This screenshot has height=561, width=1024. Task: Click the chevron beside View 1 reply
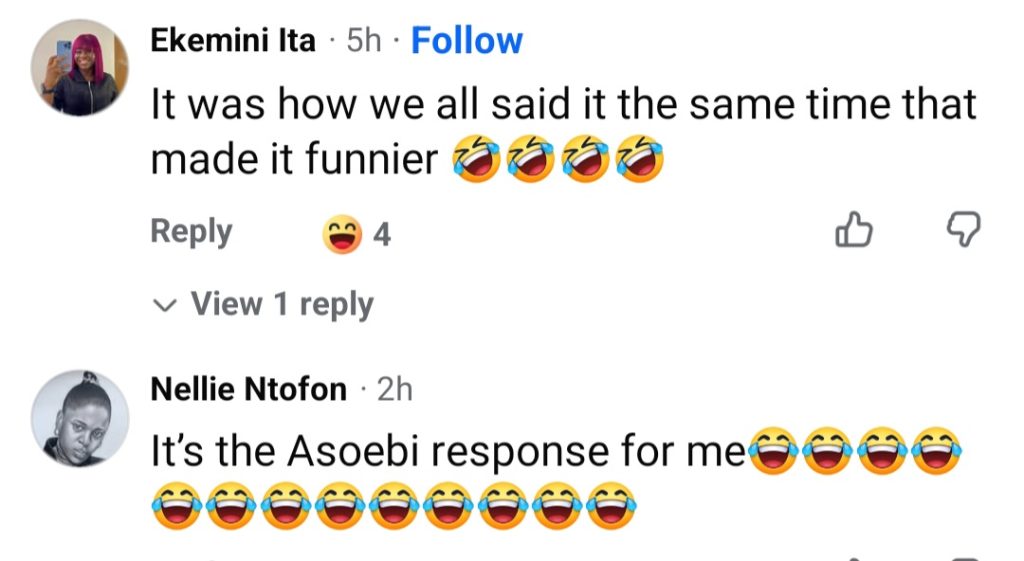click(x=164, y=306)
